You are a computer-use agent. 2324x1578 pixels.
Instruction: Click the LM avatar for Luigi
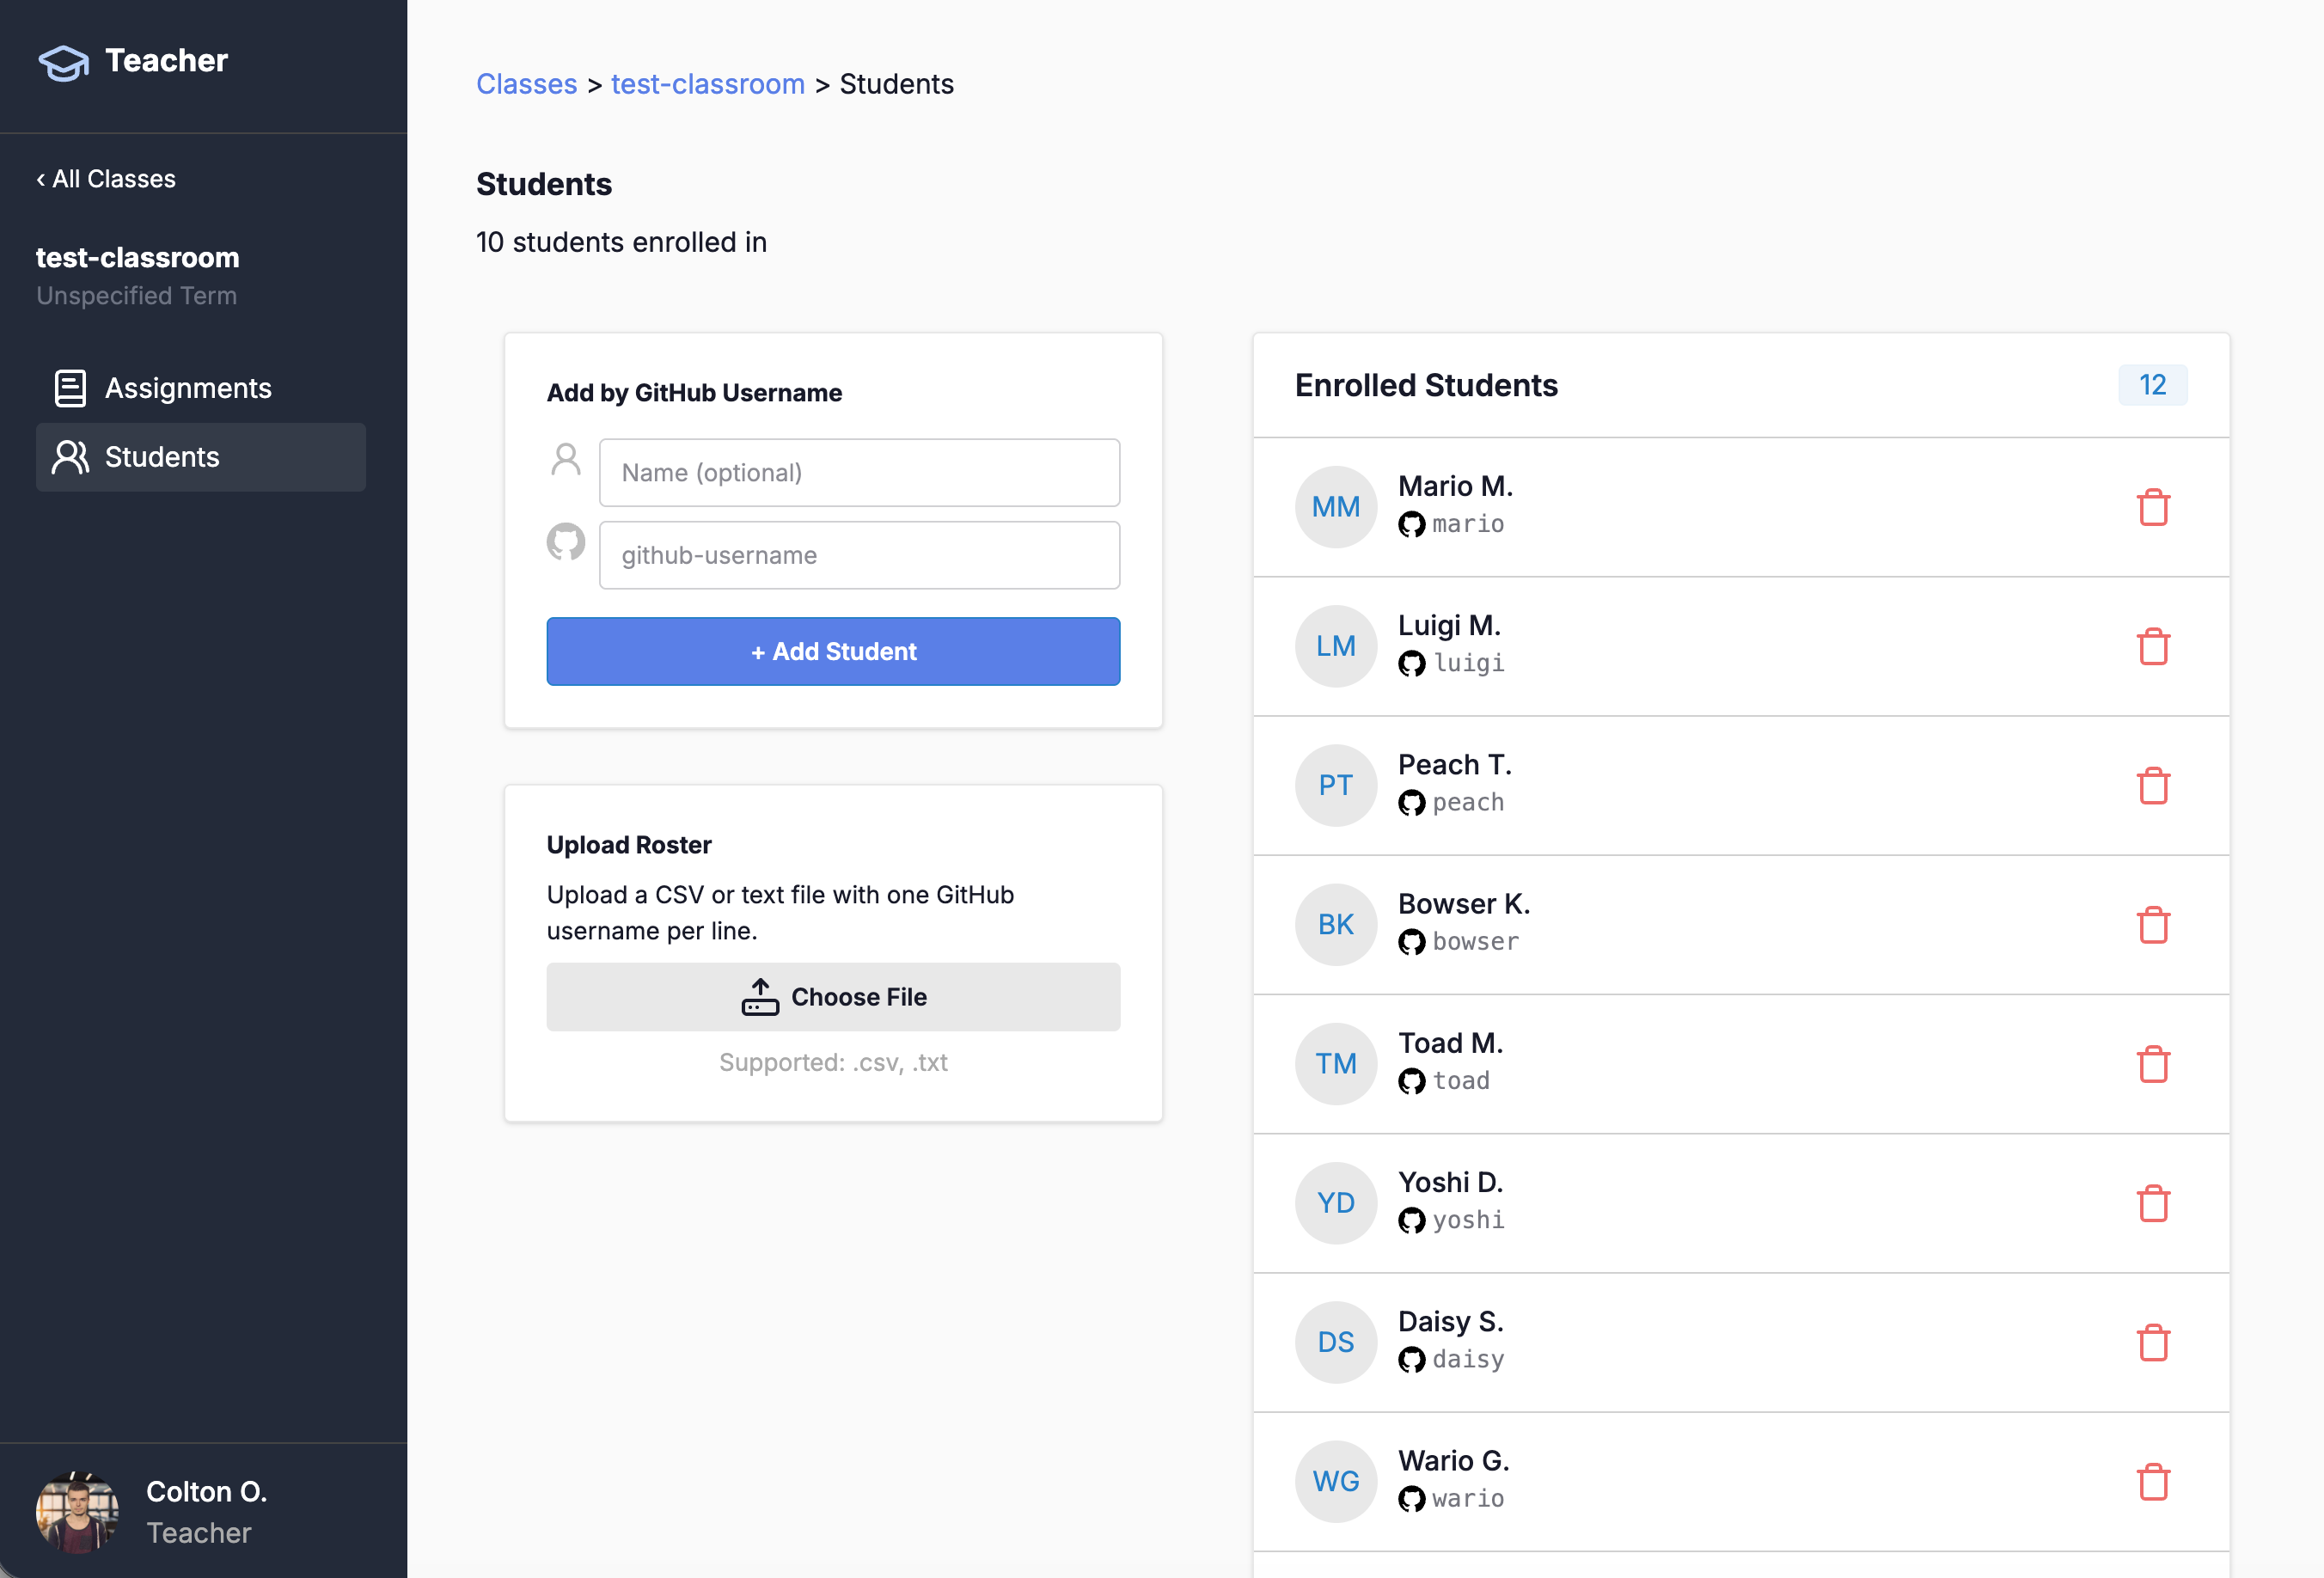click(x=1336, y=646)
